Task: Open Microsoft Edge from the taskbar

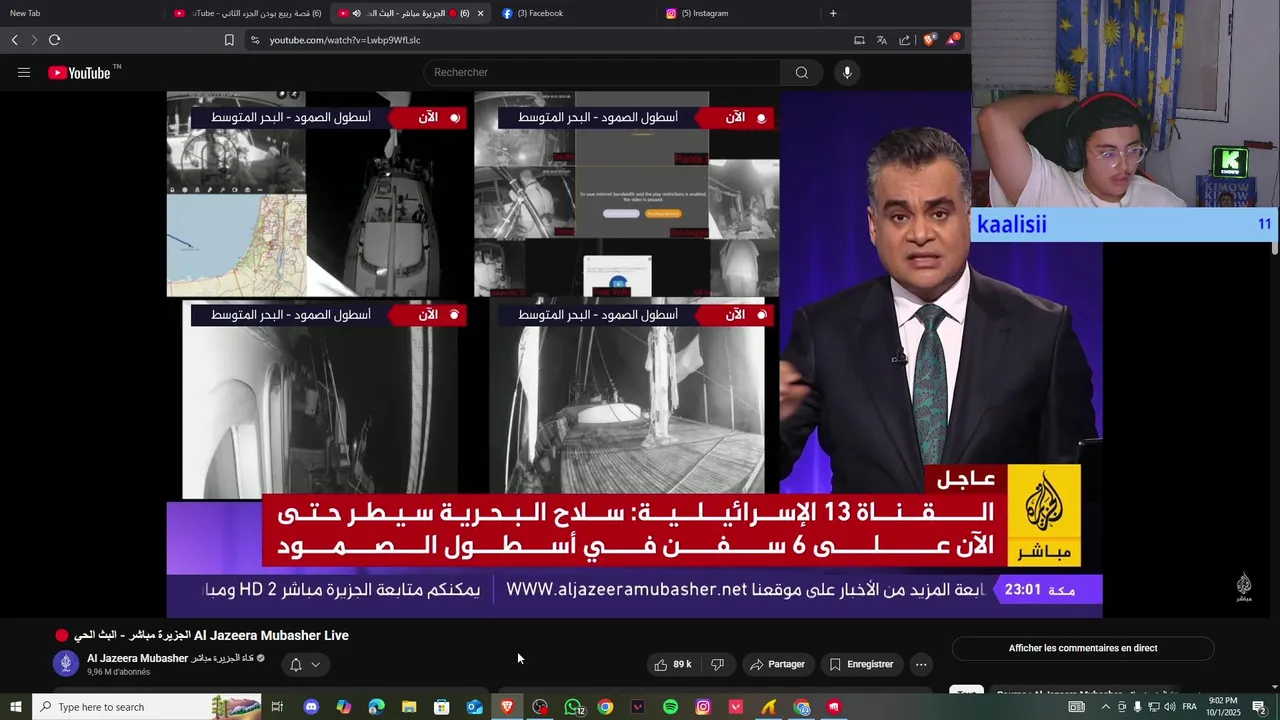Action: (376, 707)
